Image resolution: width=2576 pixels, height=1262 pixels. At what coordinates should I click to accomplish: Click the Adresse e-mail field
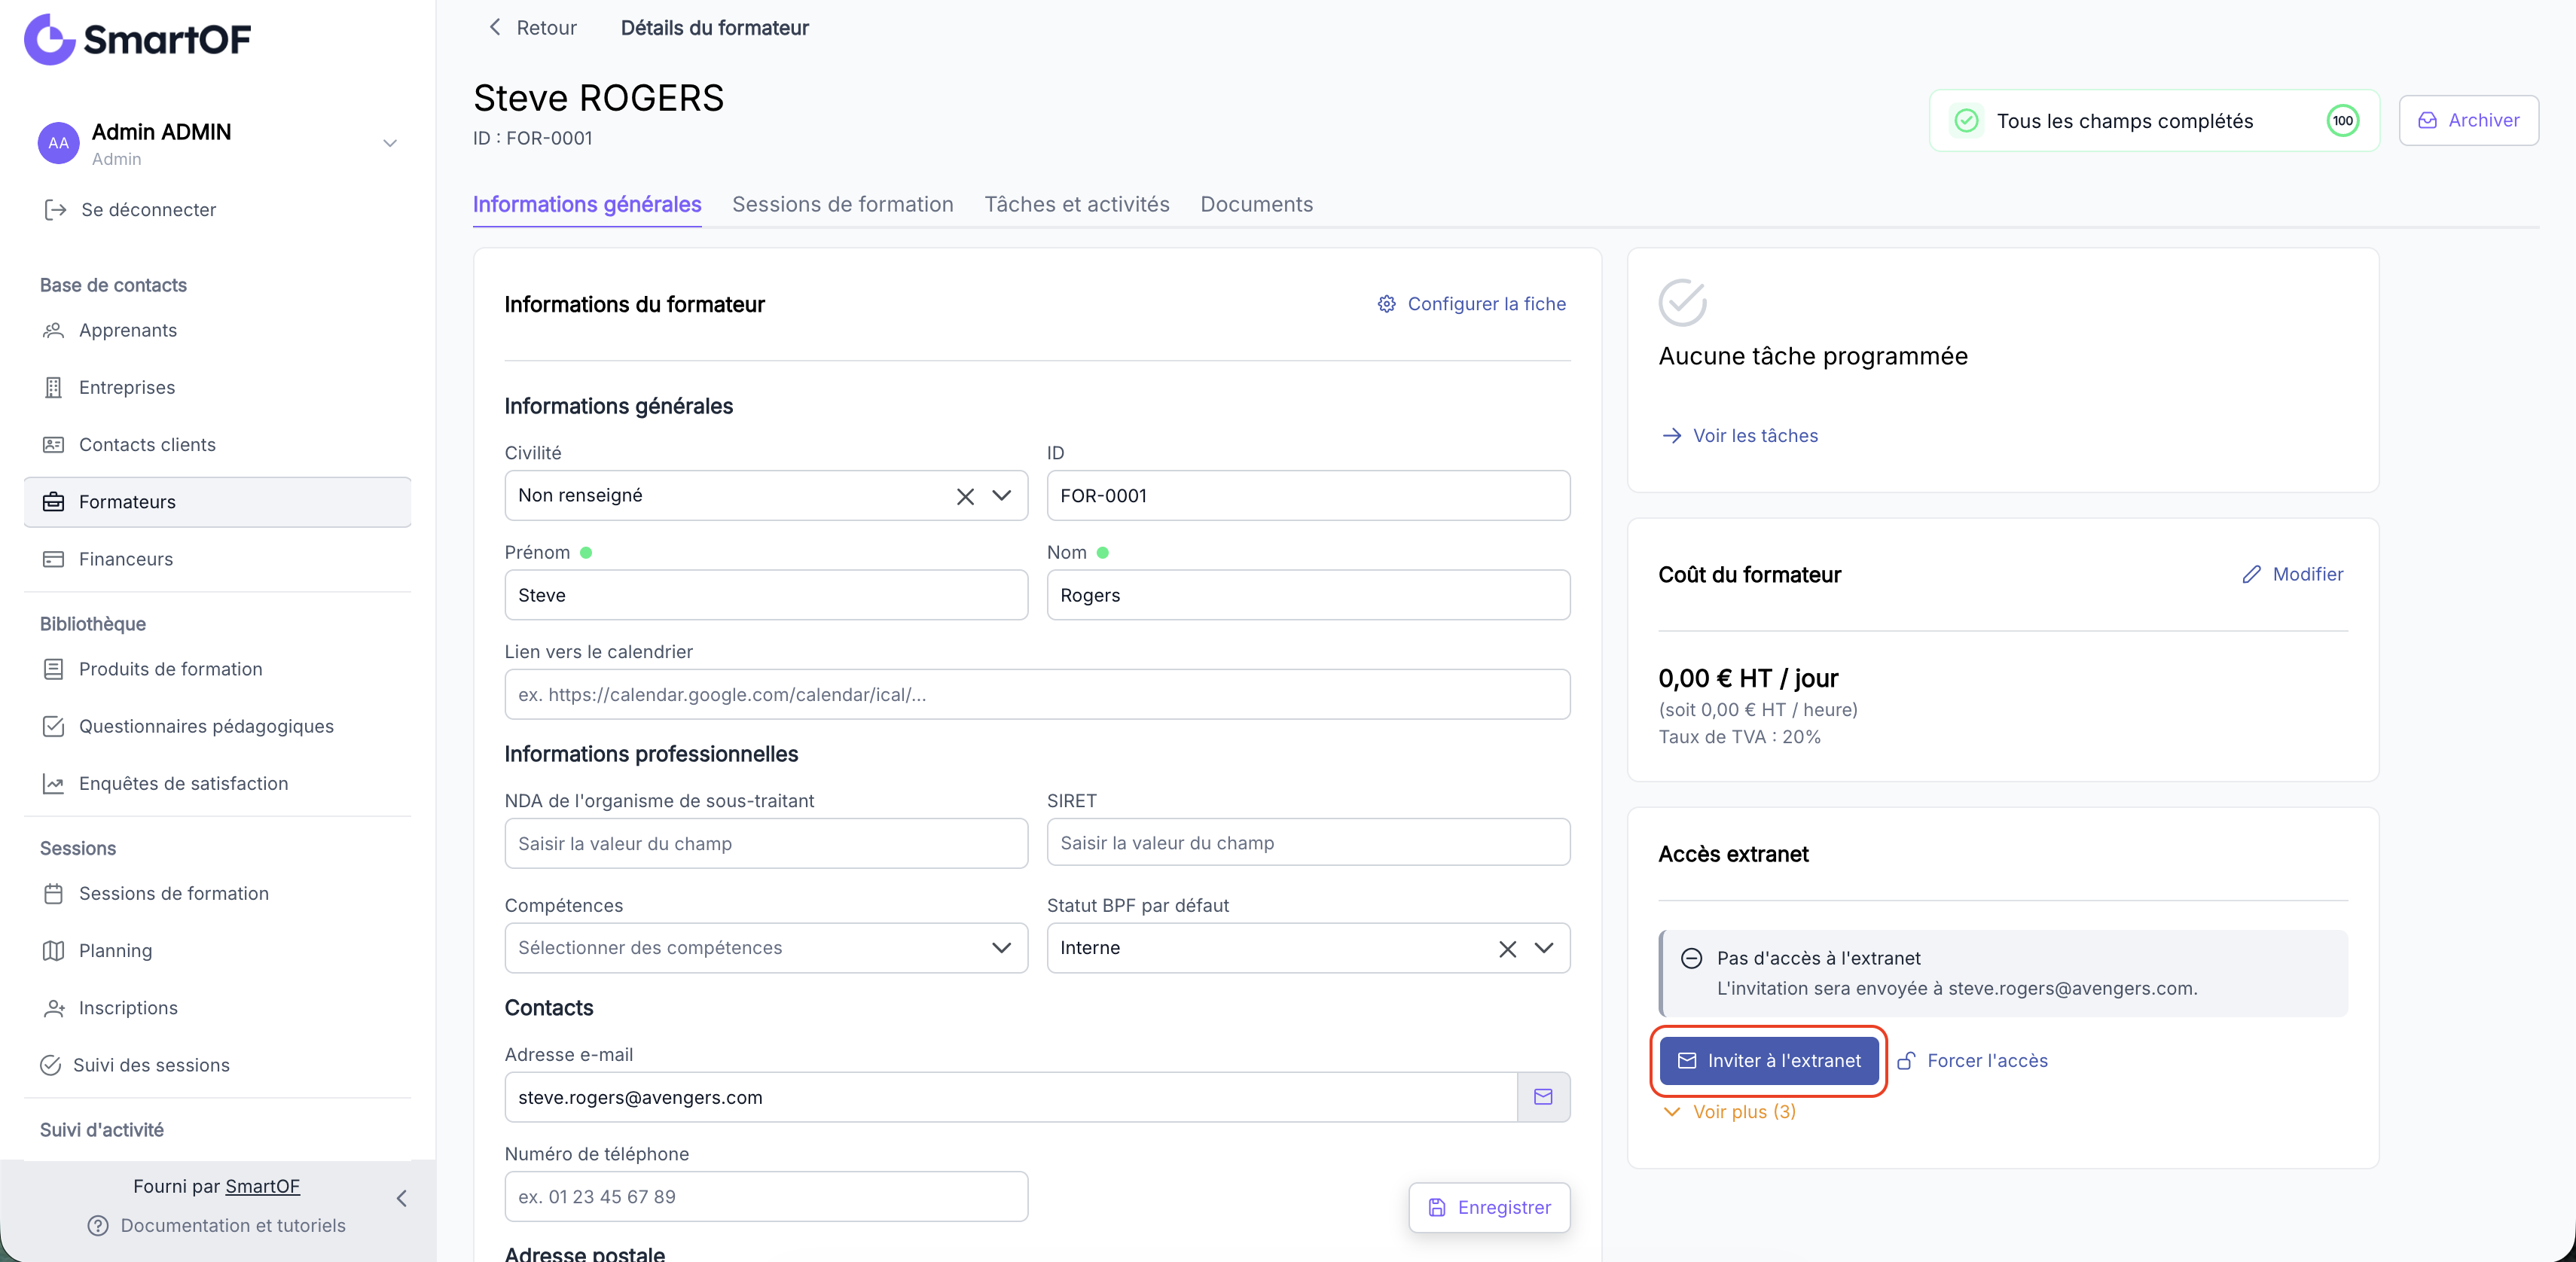pos(1011,1097)
